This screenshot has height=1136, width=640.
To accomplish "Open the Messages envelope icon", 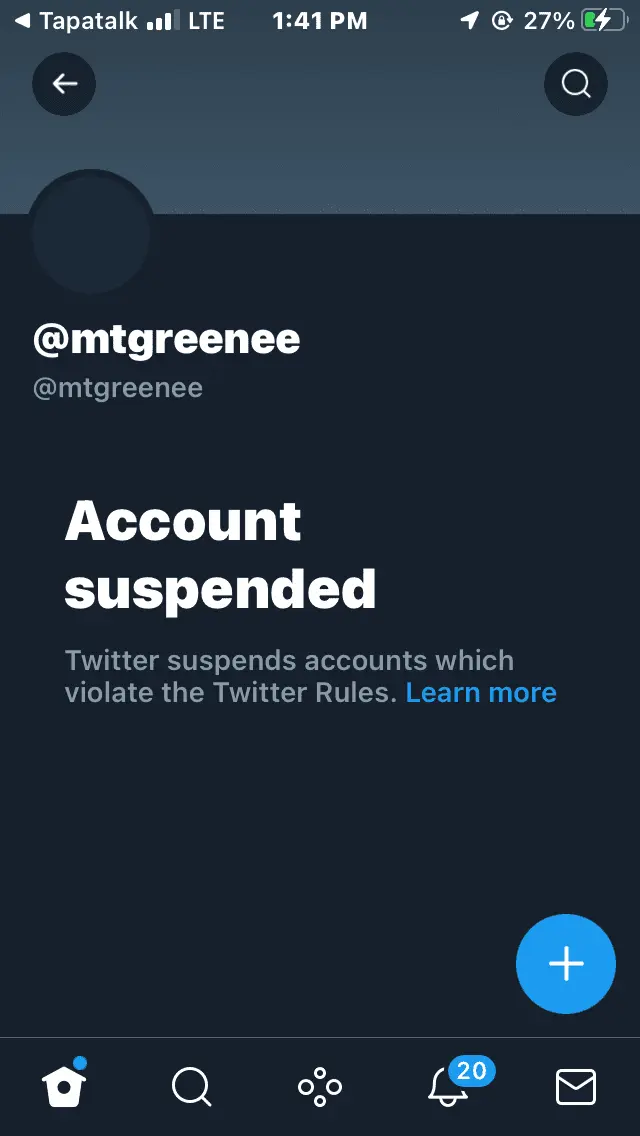I will click(x=576, y=1086).
